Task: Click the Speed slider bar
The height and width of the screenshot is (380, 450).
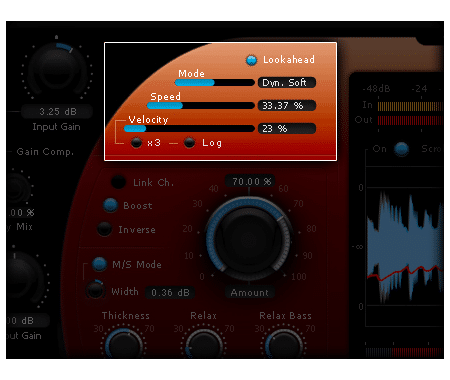Action: point(201,106)
